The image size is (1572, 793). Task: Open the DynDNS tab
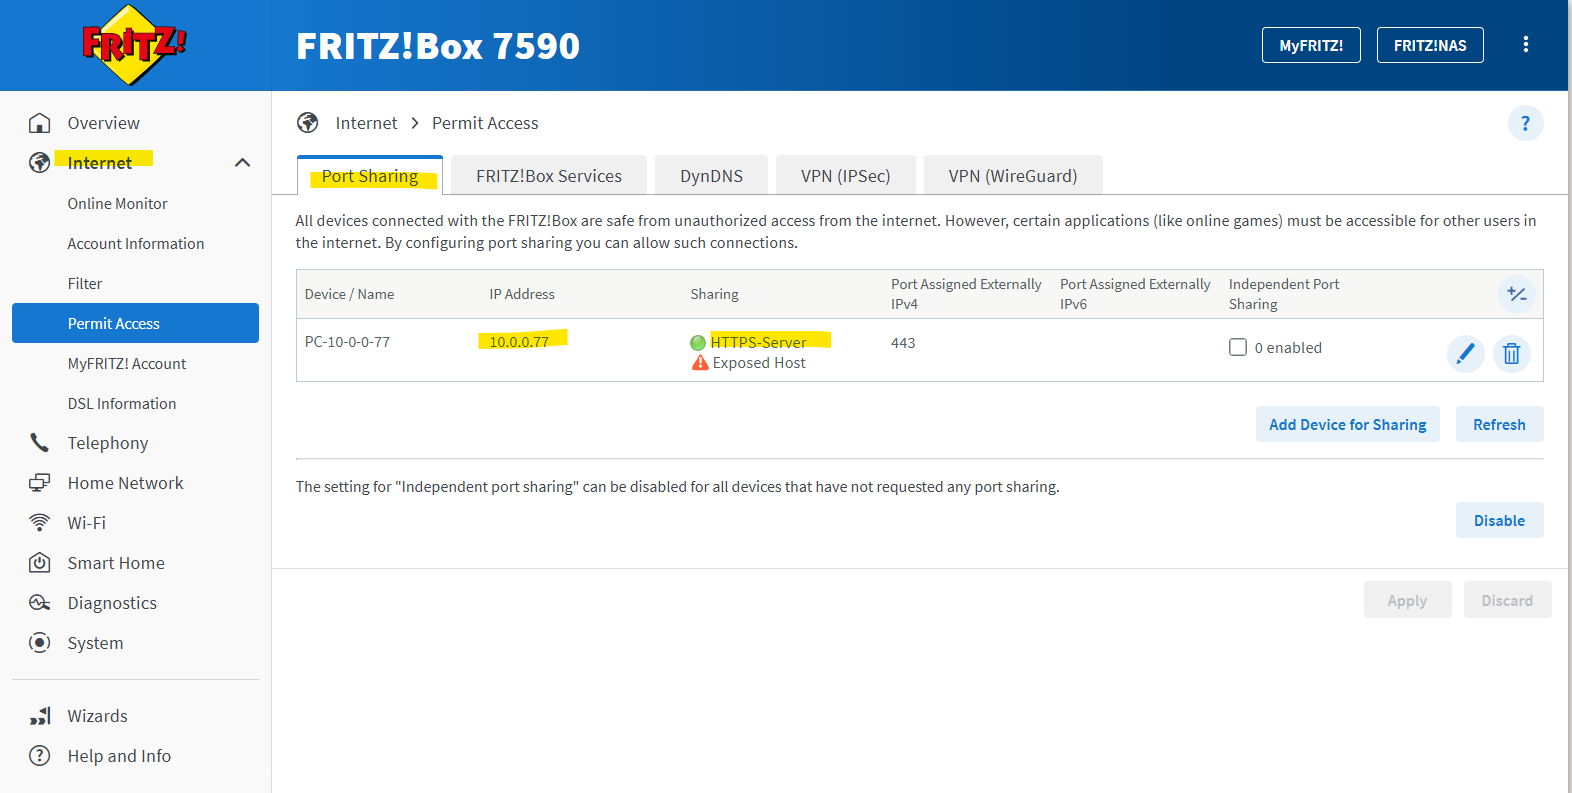pos(712,176)
